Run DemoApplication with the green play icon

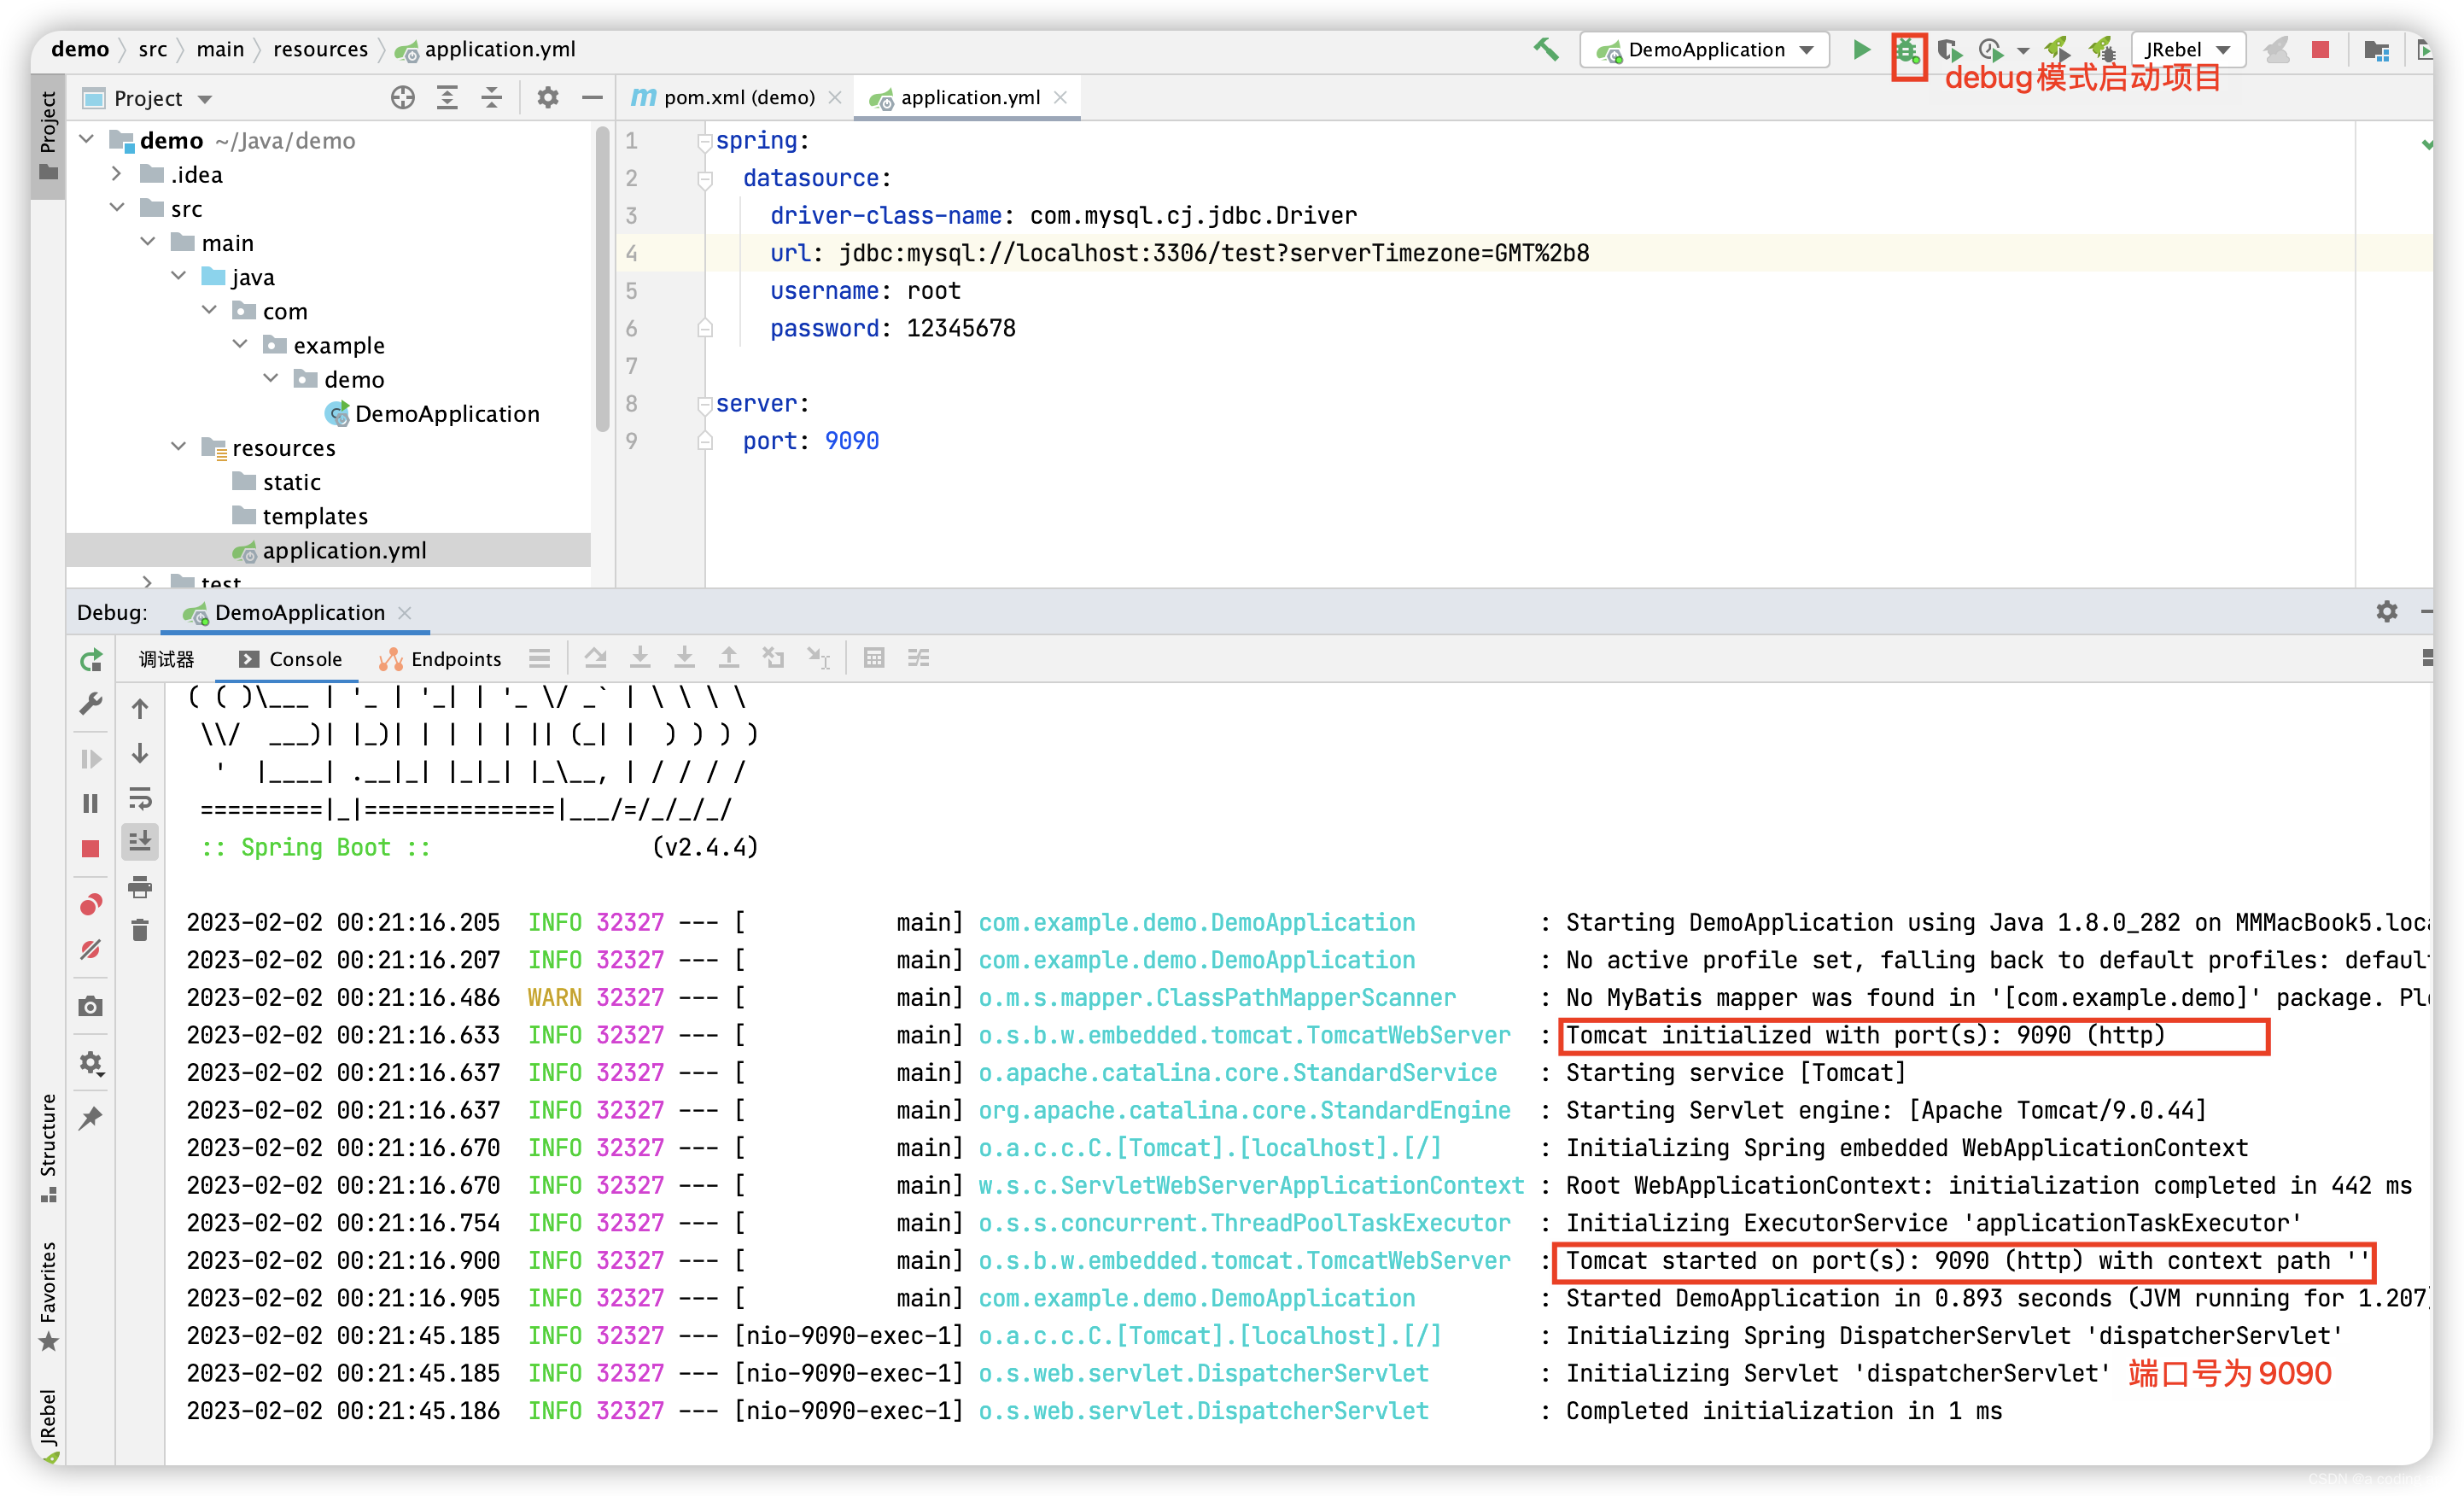point(1860,50)
